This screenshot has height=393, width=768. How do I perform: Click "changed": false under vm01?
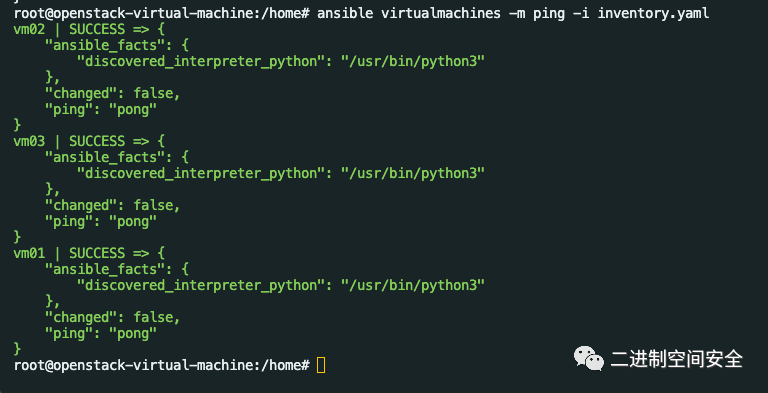pos(113,317)
